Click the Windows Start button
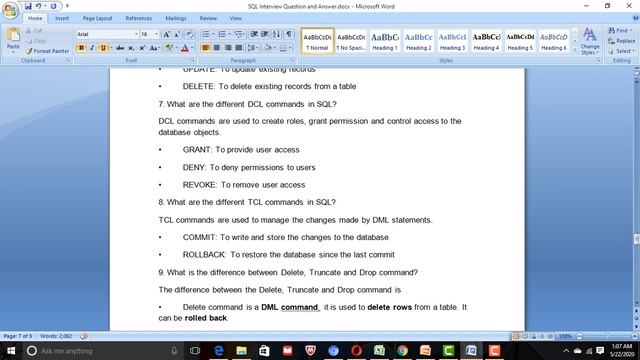This screenshot has height=360, width=640. [x=11, y=351]
